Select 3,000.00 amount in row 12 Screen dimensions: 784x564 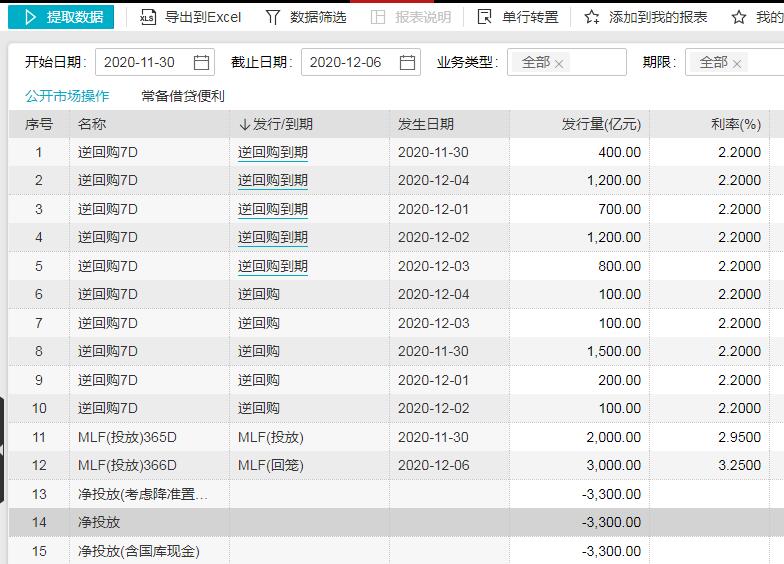(x=614, y=466)
